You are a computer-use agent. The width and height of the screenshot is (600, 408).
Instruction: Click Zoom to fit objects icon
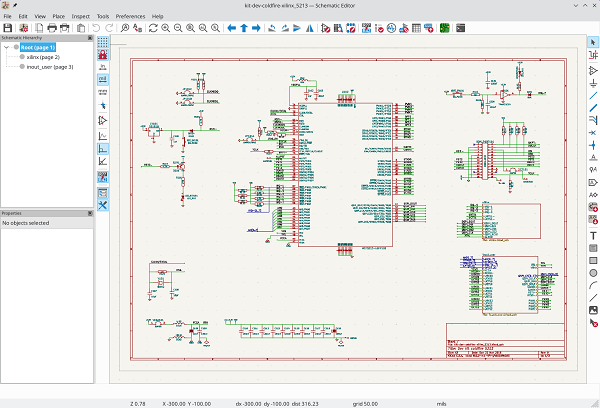point(203,28)
